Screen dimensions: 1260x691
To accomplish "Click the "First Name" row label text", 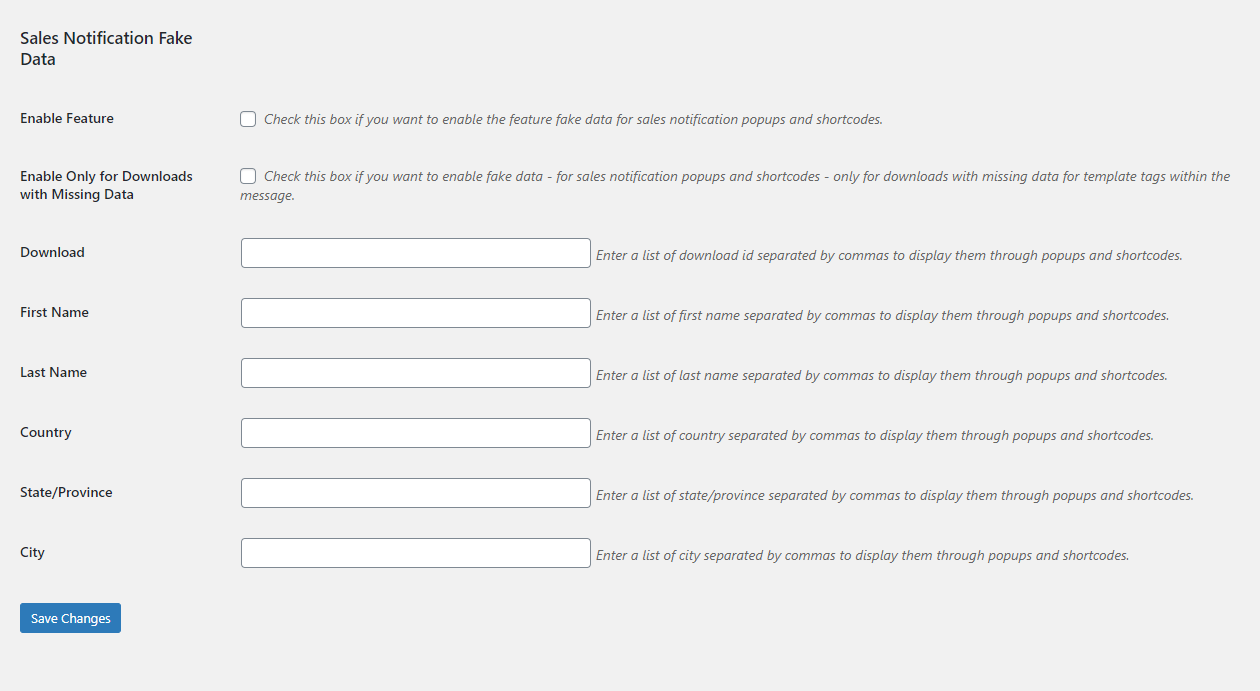I will pyautogui.click(x=54, y=312).
